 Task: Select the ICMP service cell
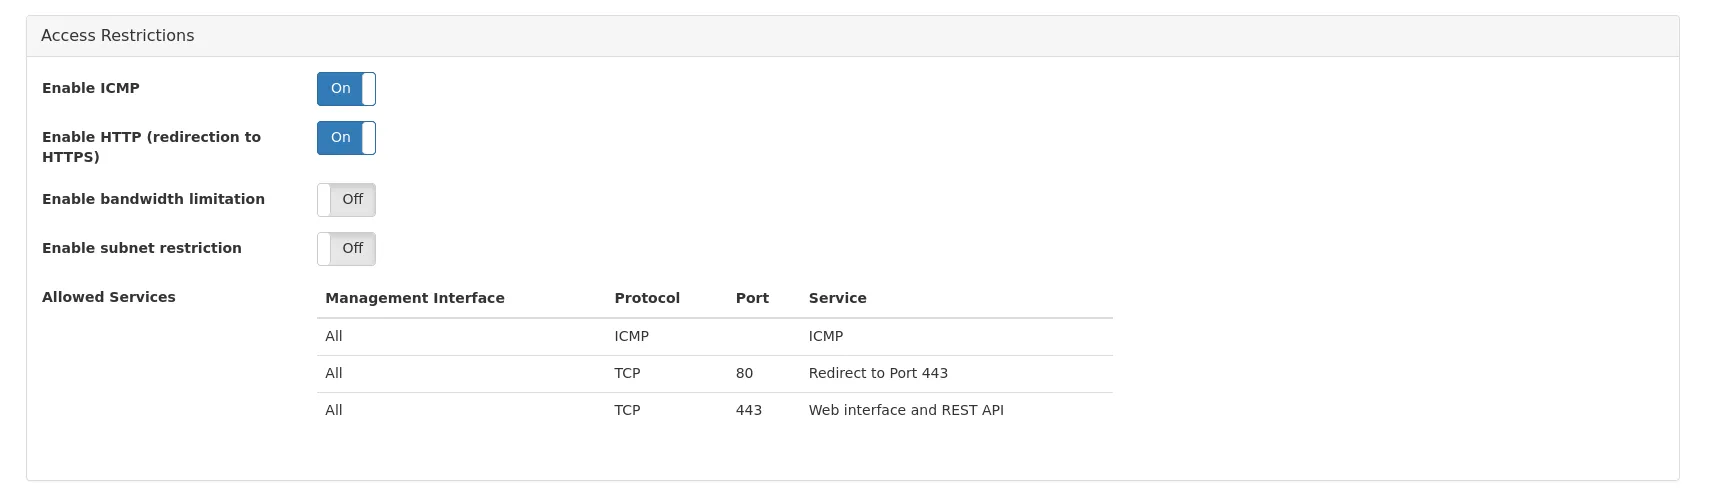point(826,336)
